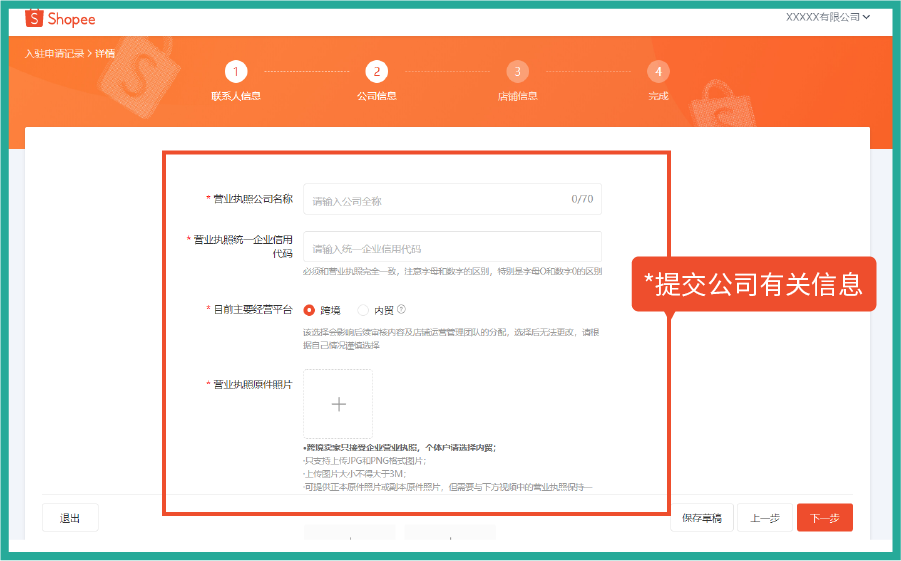Click the plus upload box for 营业执照原件照片

[x=338, y=404]
